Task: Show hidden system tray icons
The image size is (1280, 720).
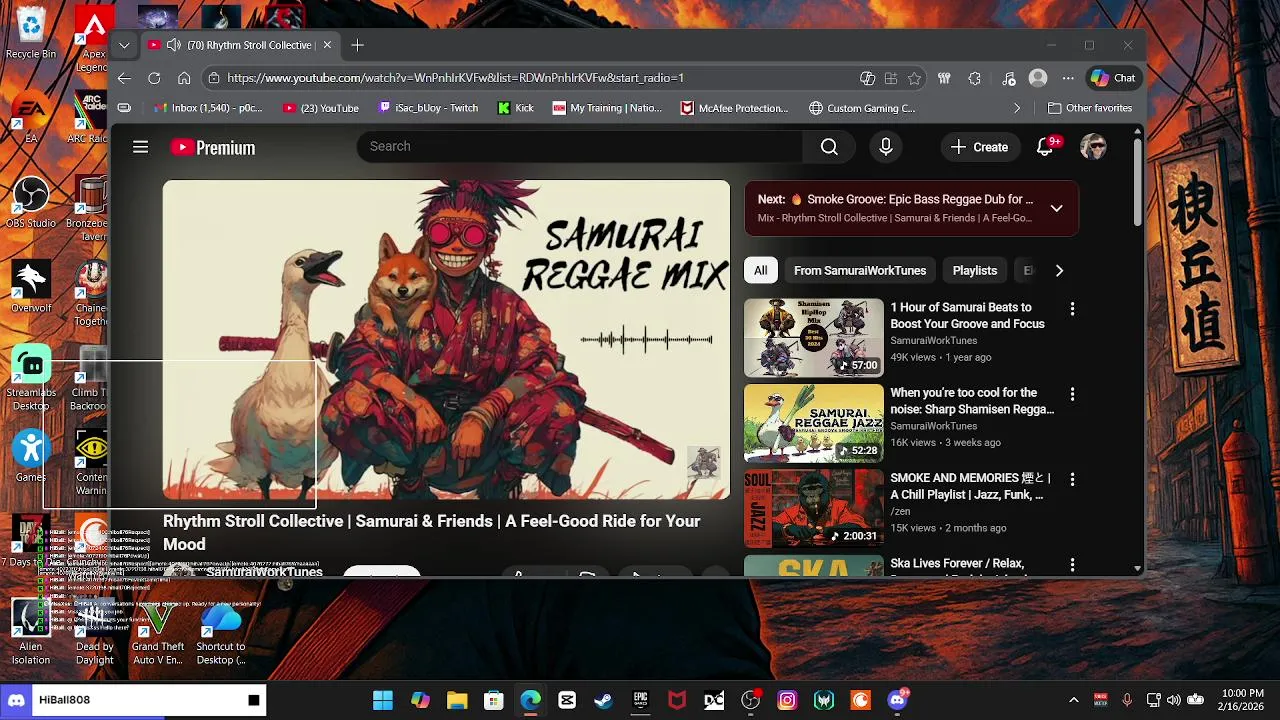Action: pos(1074,700)
